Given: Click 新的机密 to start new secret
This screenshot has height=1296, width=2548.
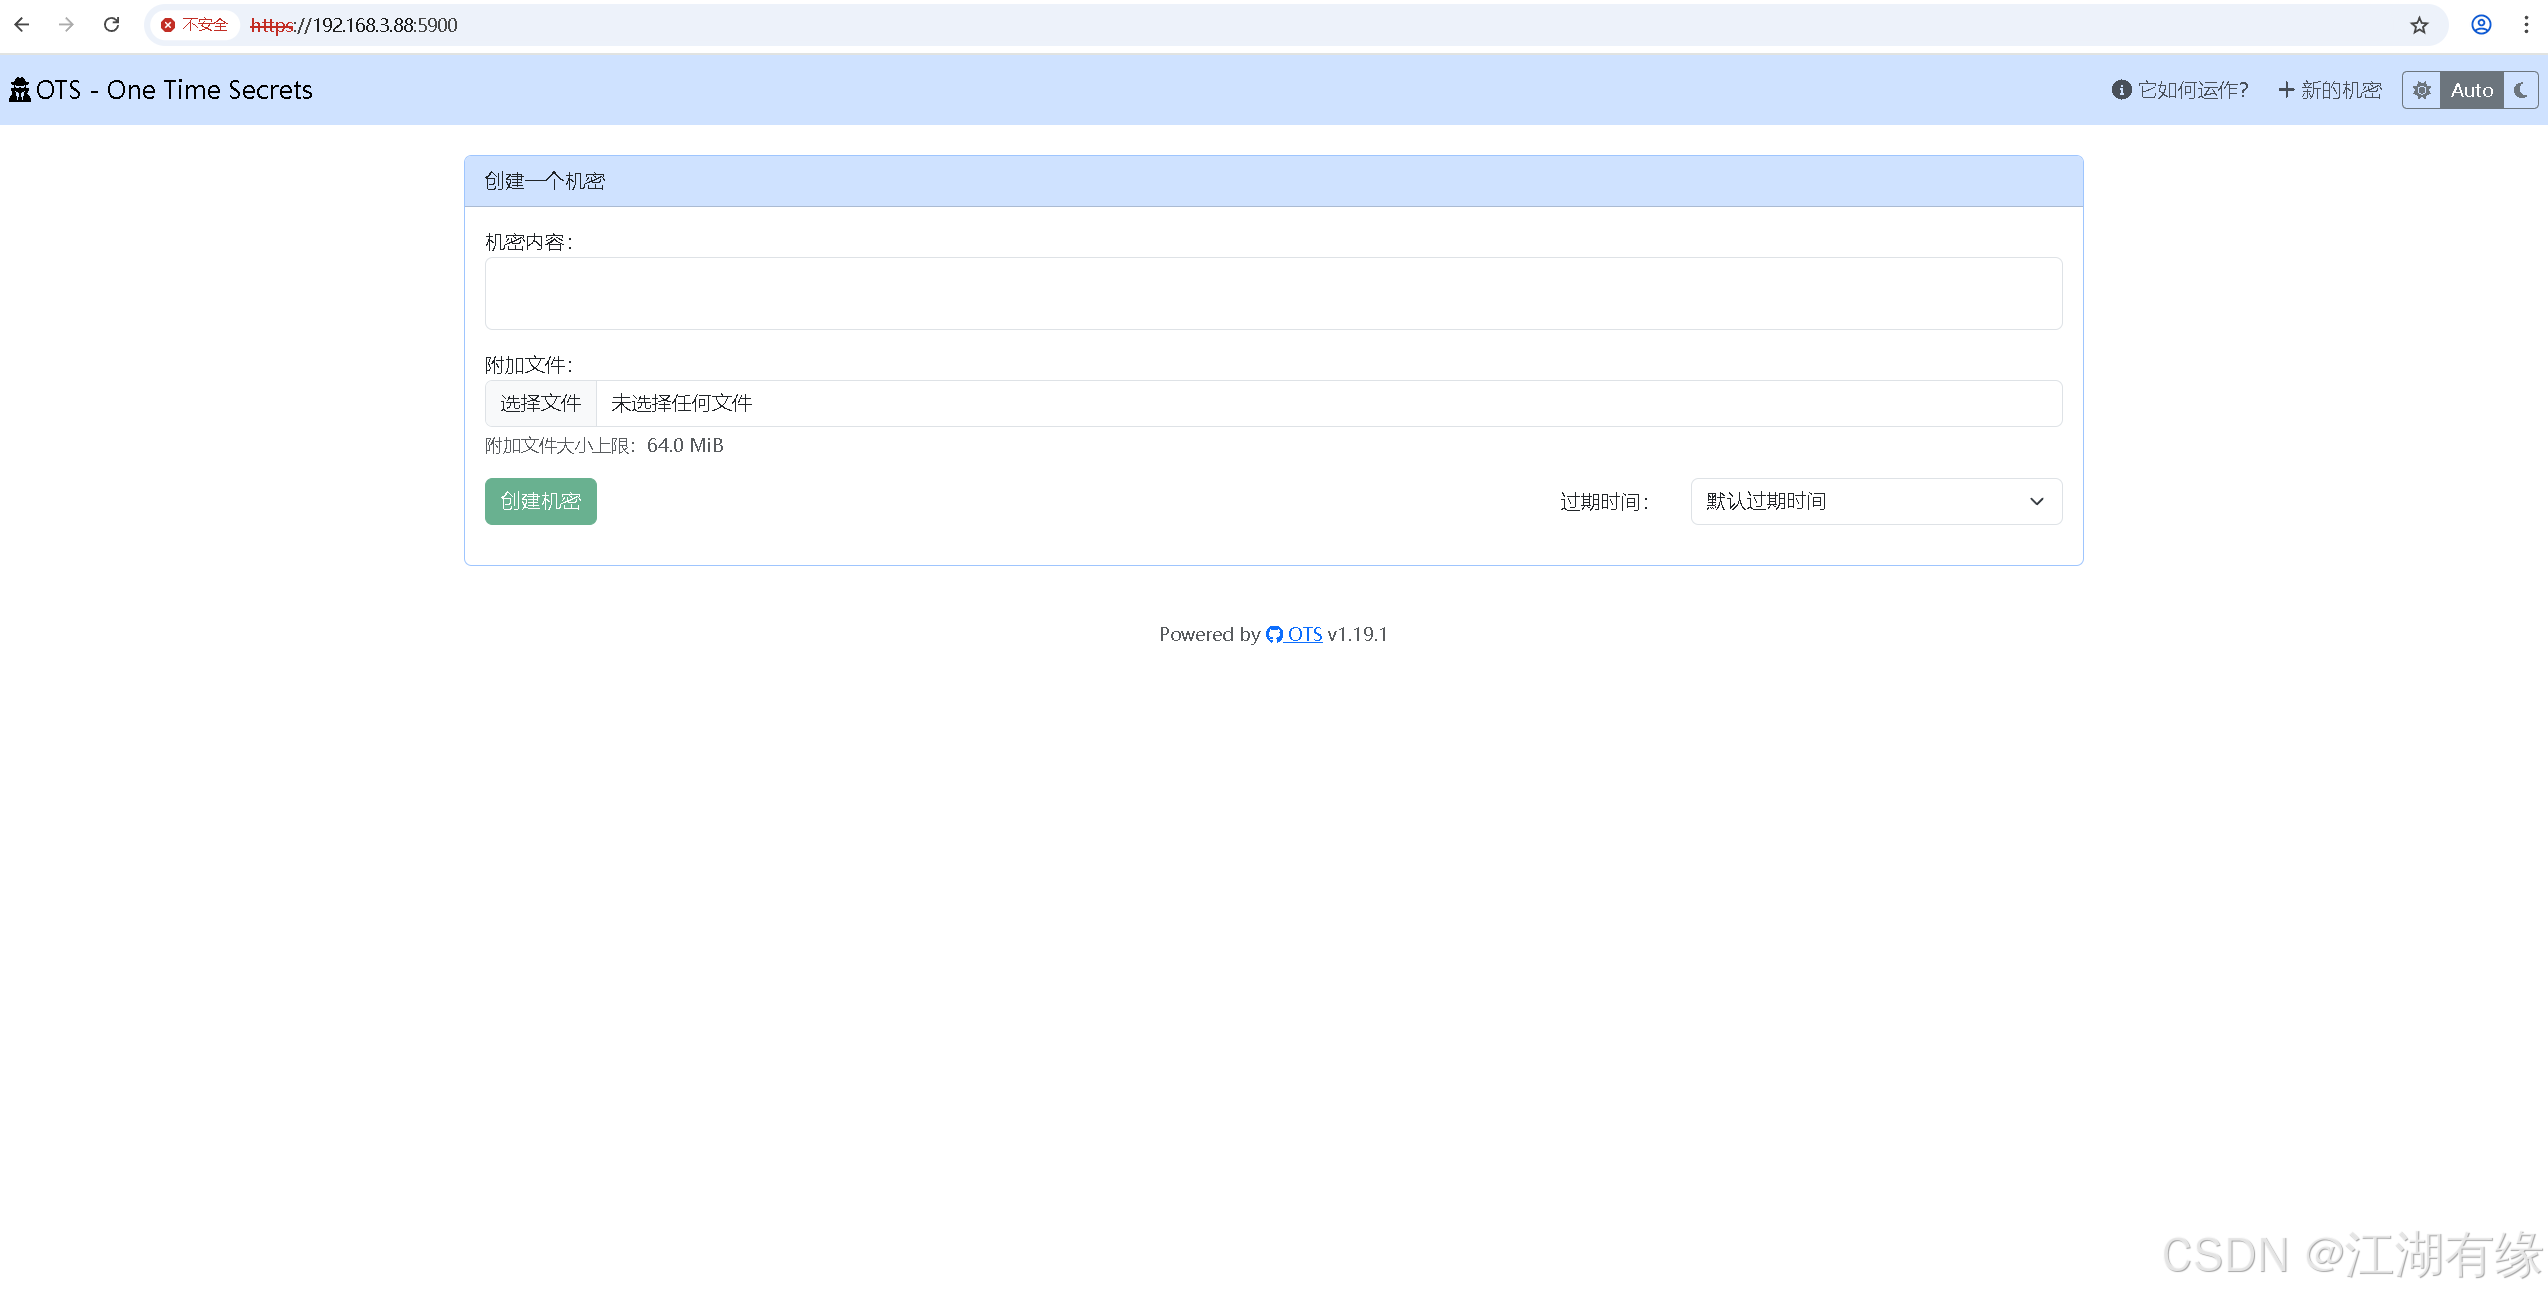Looking at the screenshot, I should 2330,90.
